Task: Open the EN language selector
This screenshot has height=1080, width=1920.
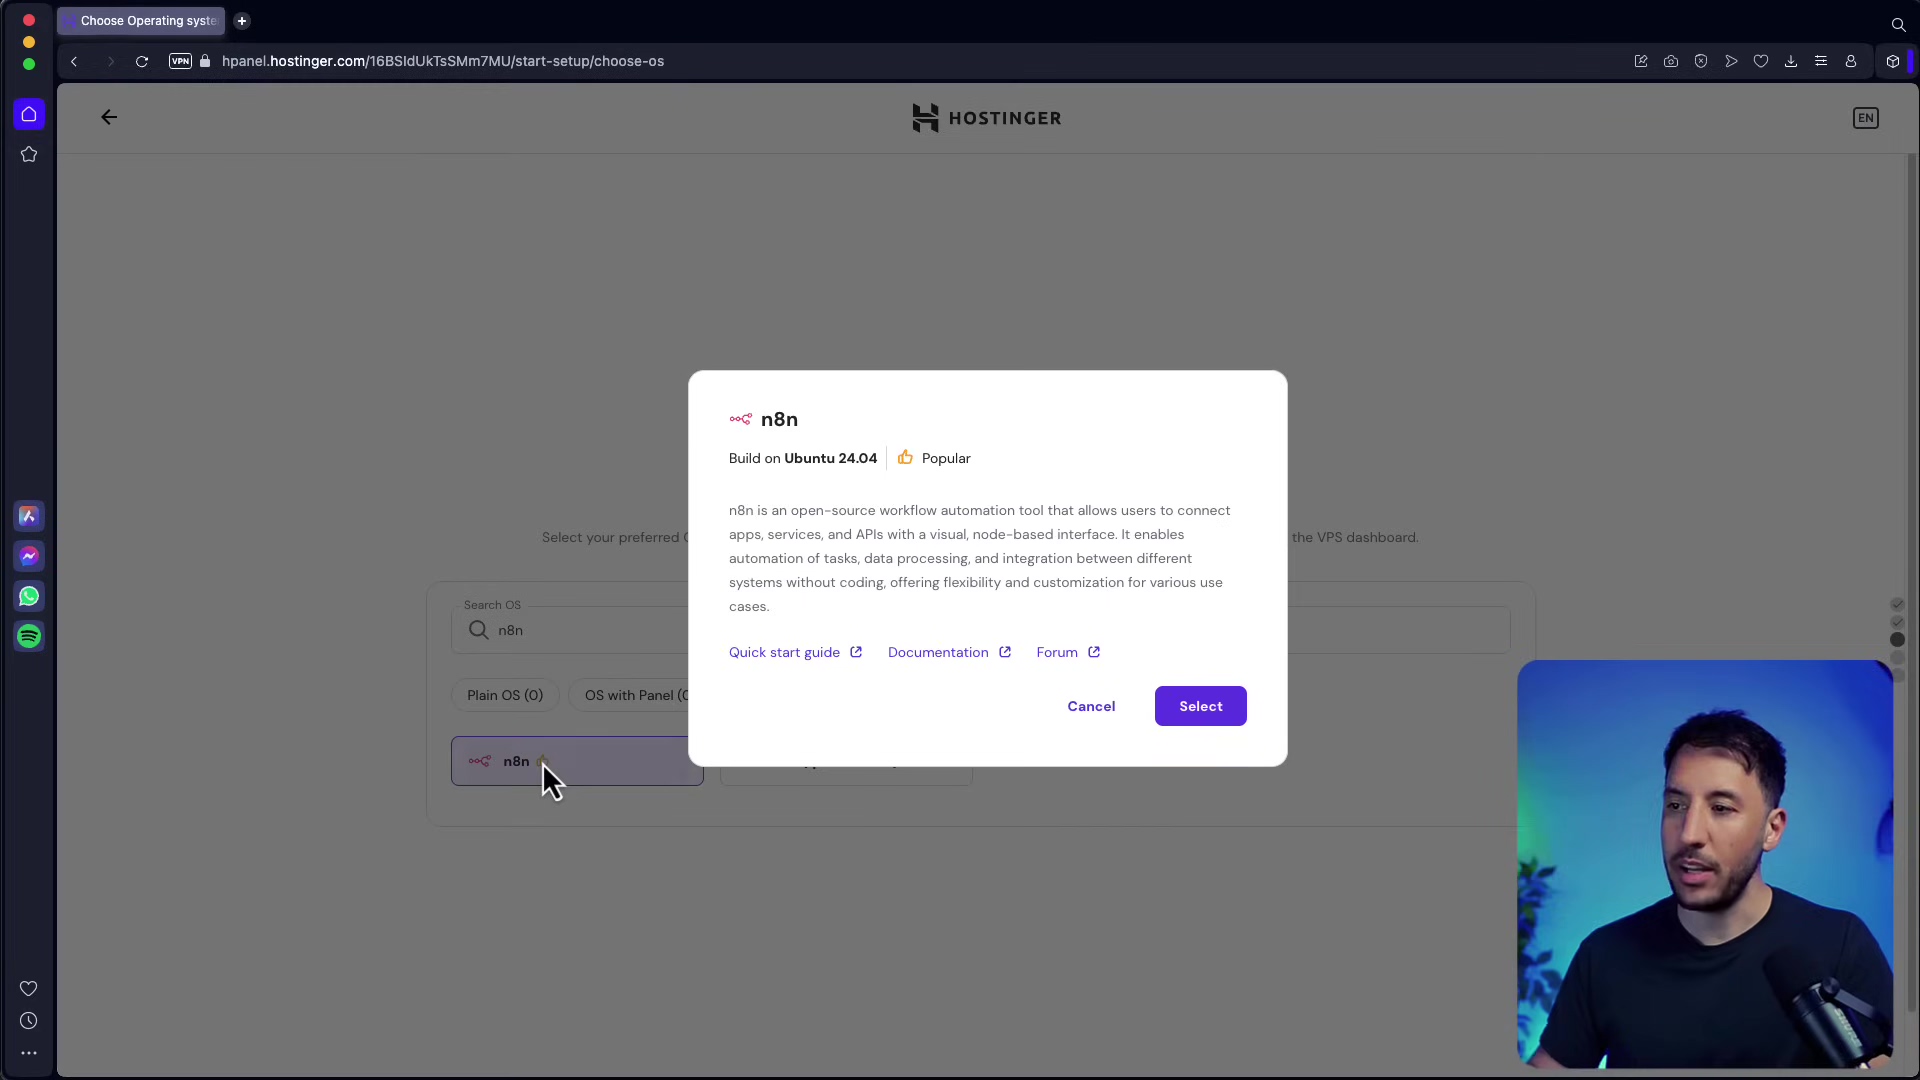Action: click(x=1866, y=118)
